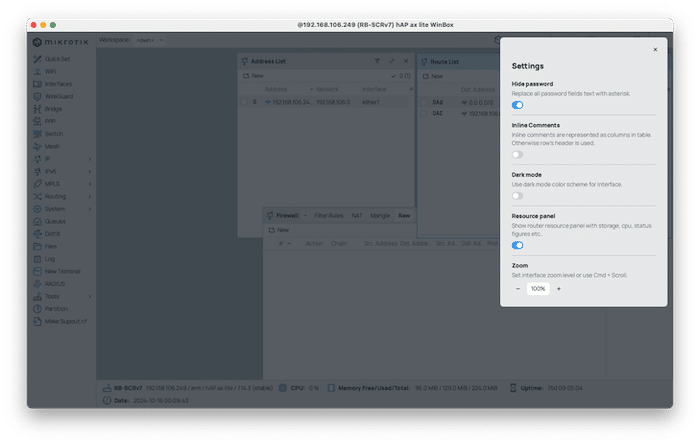Decrease zoom with minus button
This screenshot has width=700, height=444.
(518, 289)
